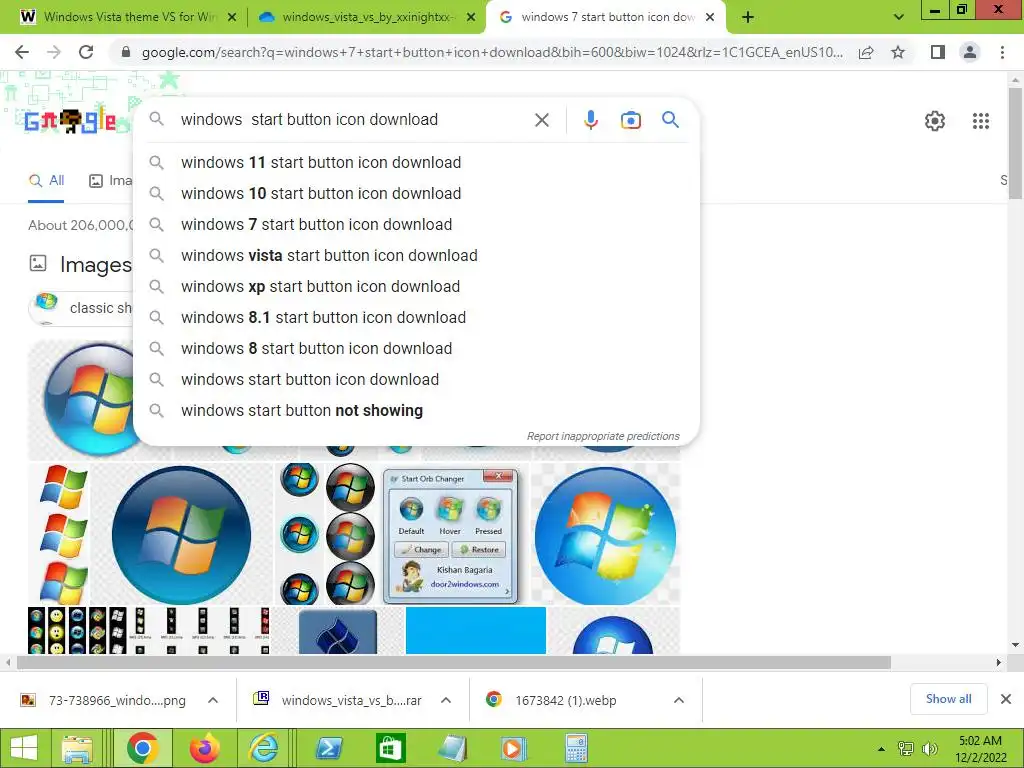Pick suggestion windows 7 start button icon download

[x=416, y=225]
